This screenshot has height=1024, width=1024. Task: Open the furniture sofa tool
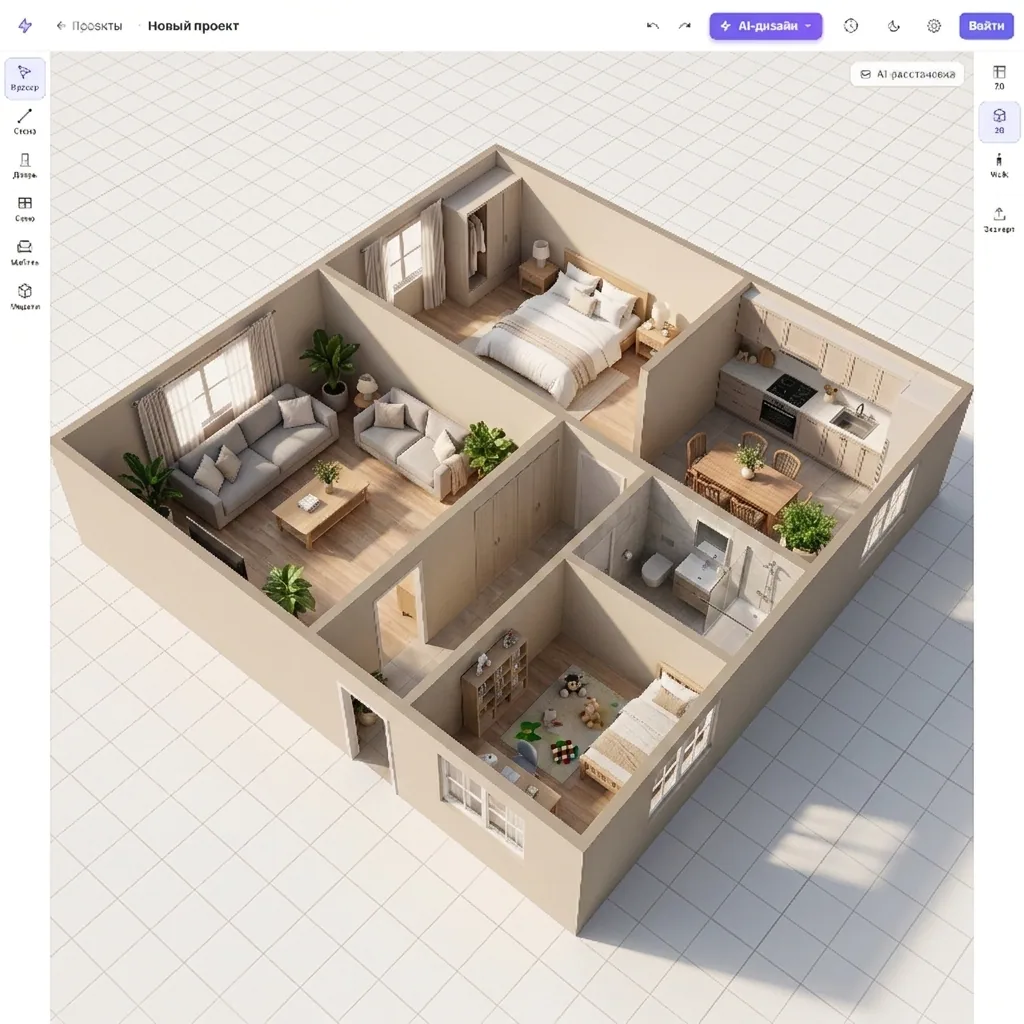[25, 253]
